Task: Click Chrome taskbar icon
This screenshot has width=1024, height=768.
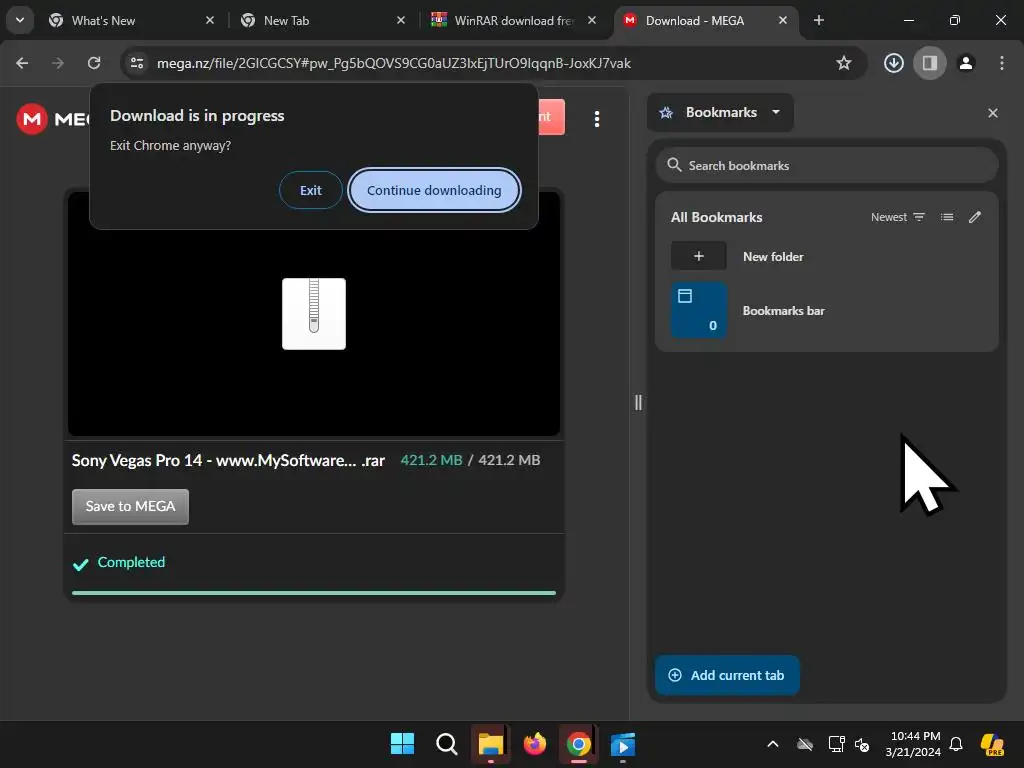Action: click(x=579, y=743)
